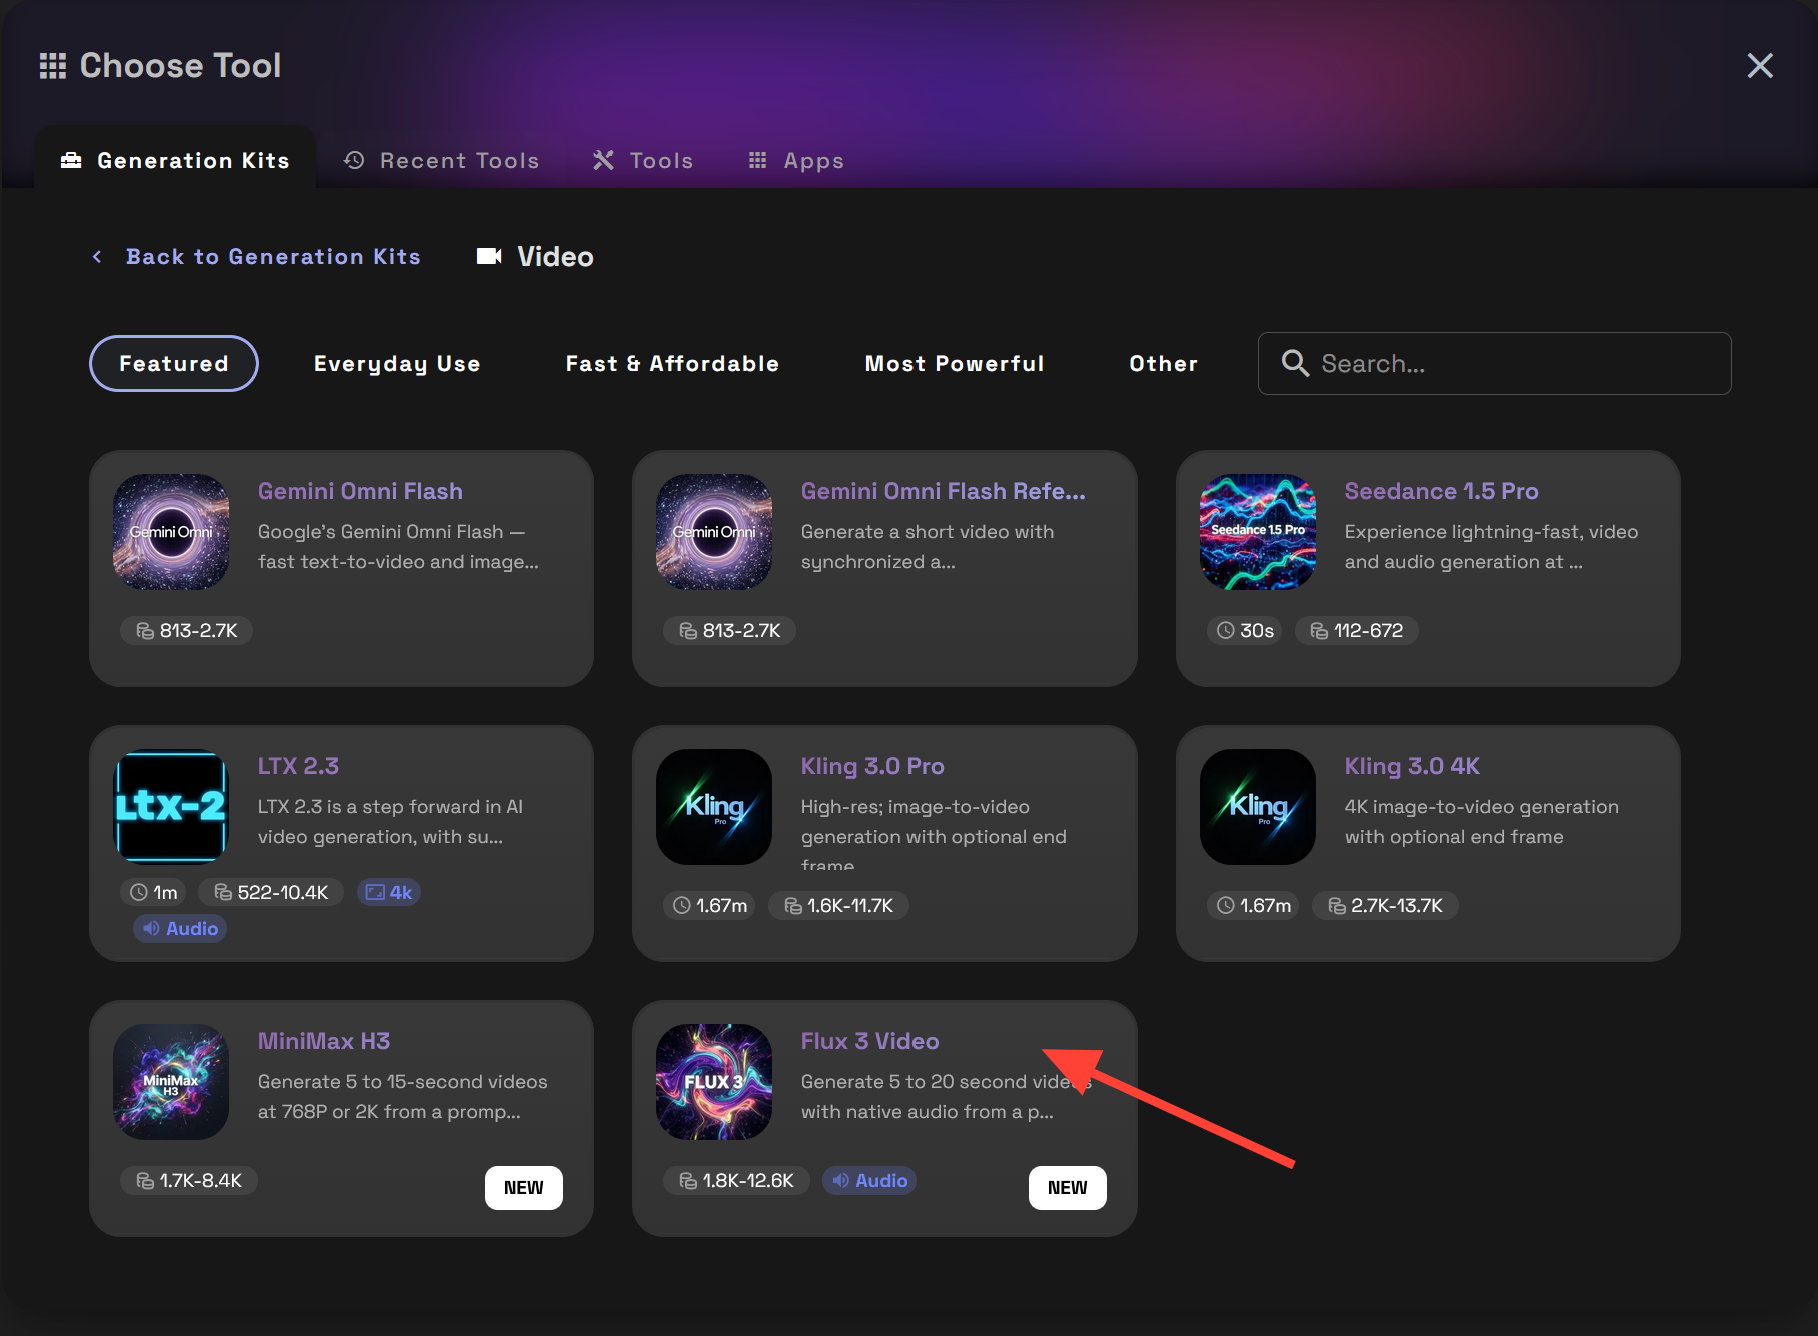Click the Search input field
This screenshot has height=1336, width=1818.
(1495, 363)
